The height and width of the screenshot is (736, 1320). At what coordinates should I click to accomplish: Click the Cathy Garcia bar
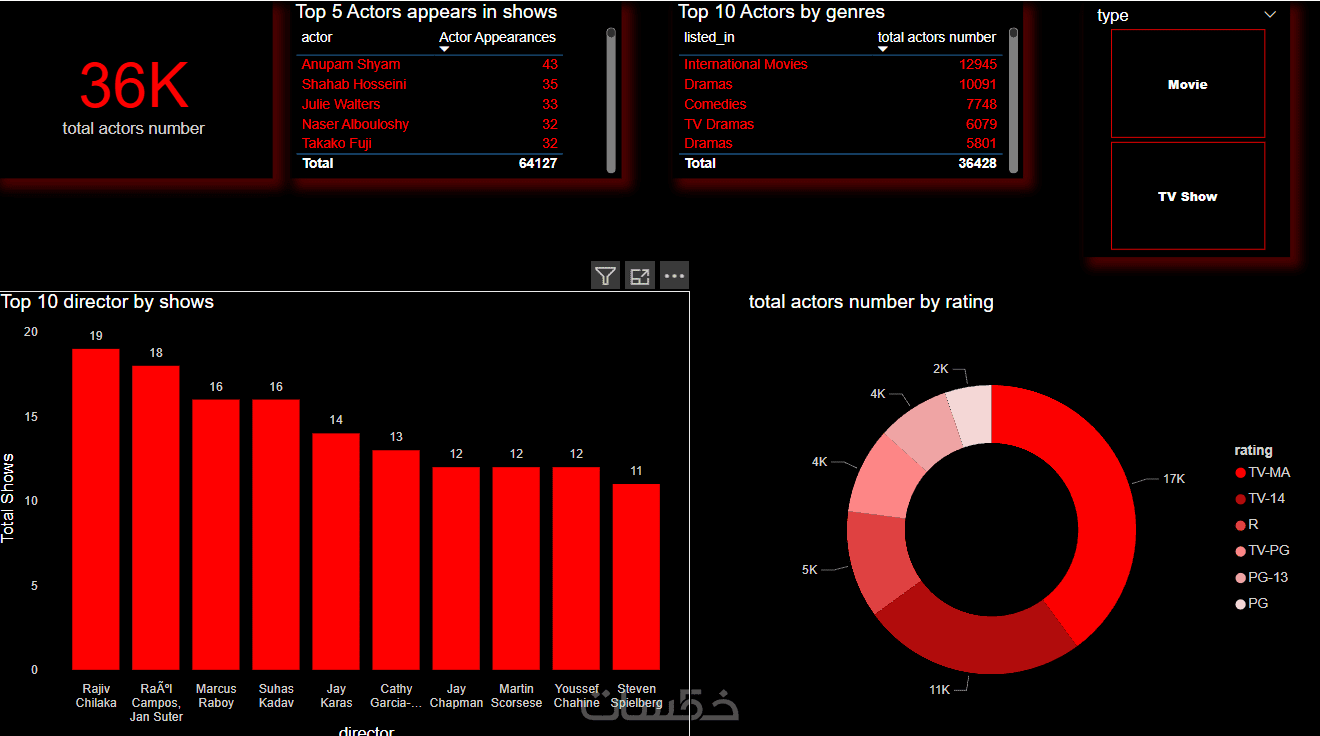(x=396, y=560)
